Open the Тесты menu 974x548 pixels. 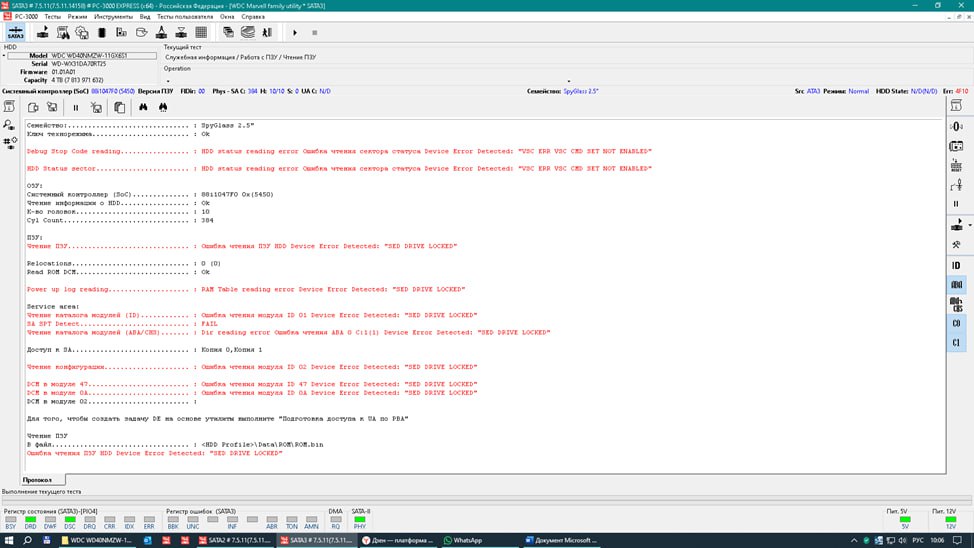tap(53, 17)
